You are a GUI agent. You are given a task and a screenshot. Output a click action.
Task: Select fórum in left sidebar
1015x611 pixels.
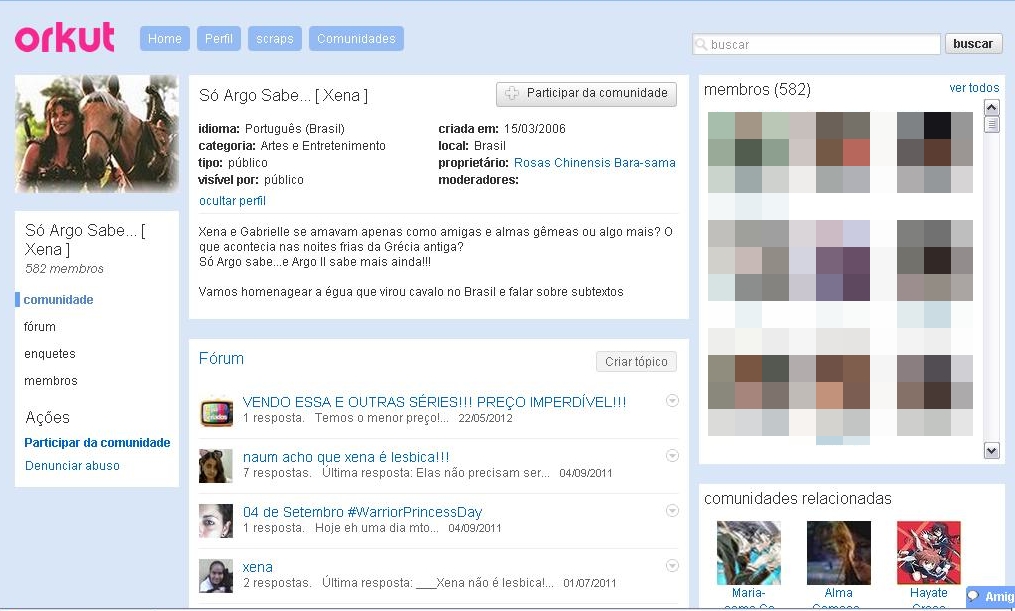[x=39, y=327]
